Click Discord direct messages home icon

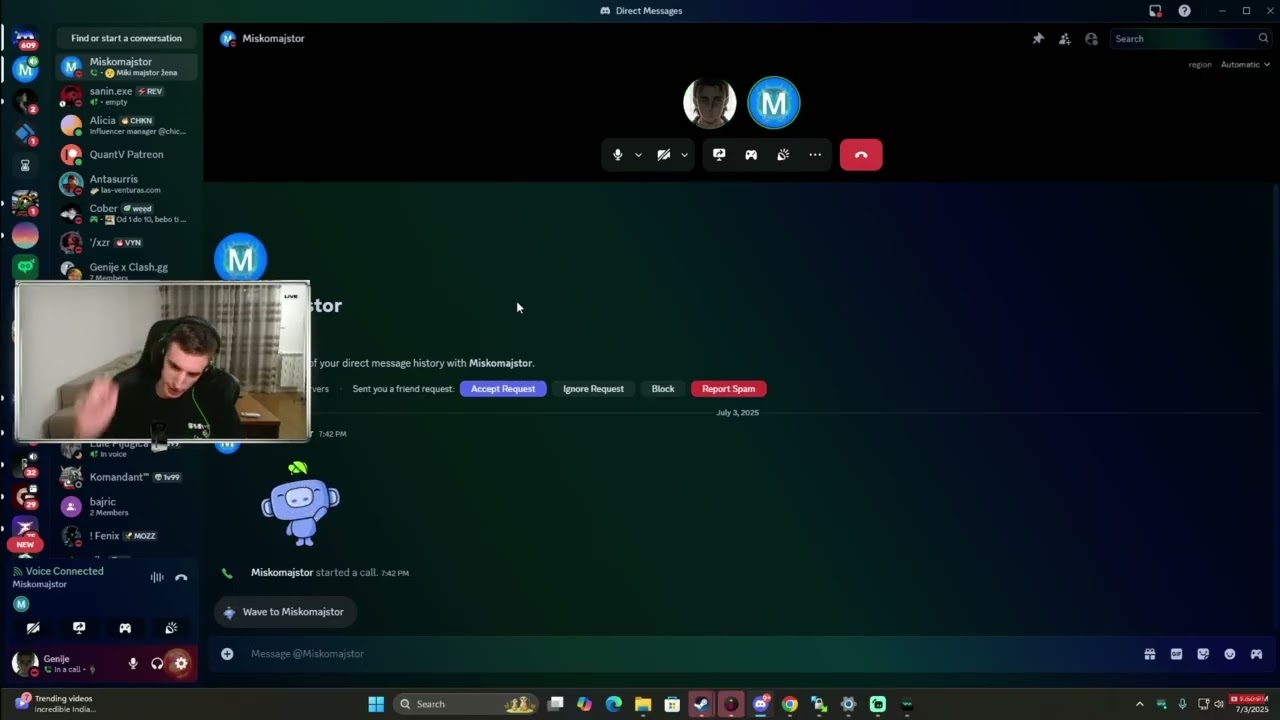pyautogui.click(x=25, y=38)
